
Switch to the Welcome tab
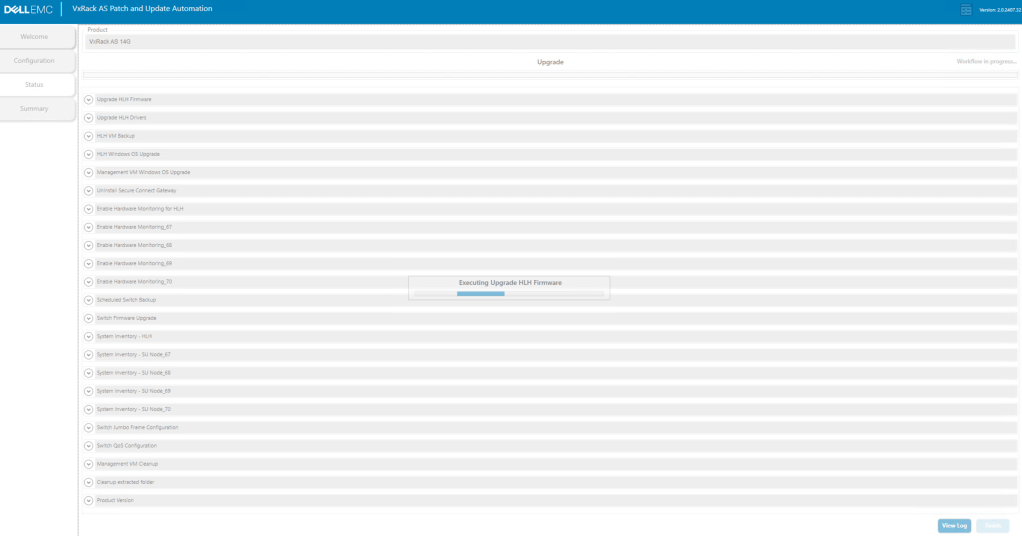click(37, 37)
